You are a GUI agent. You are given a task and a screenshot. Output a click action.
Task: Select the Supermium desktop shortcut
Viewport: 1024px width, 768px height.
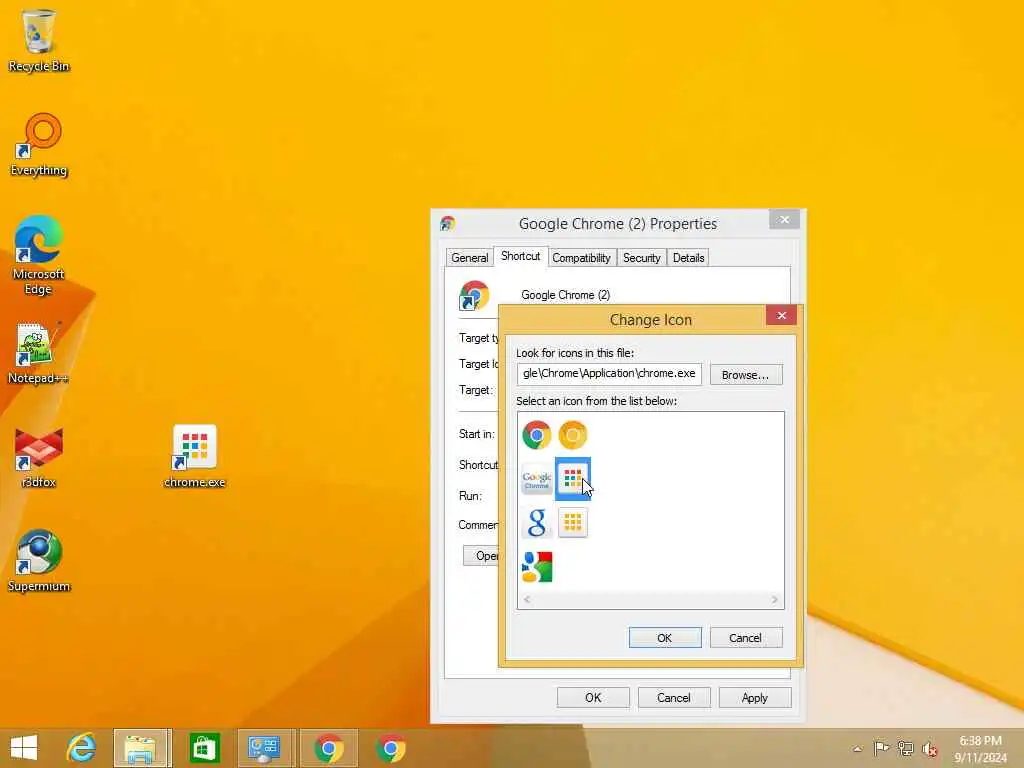[x=39, y=561]
